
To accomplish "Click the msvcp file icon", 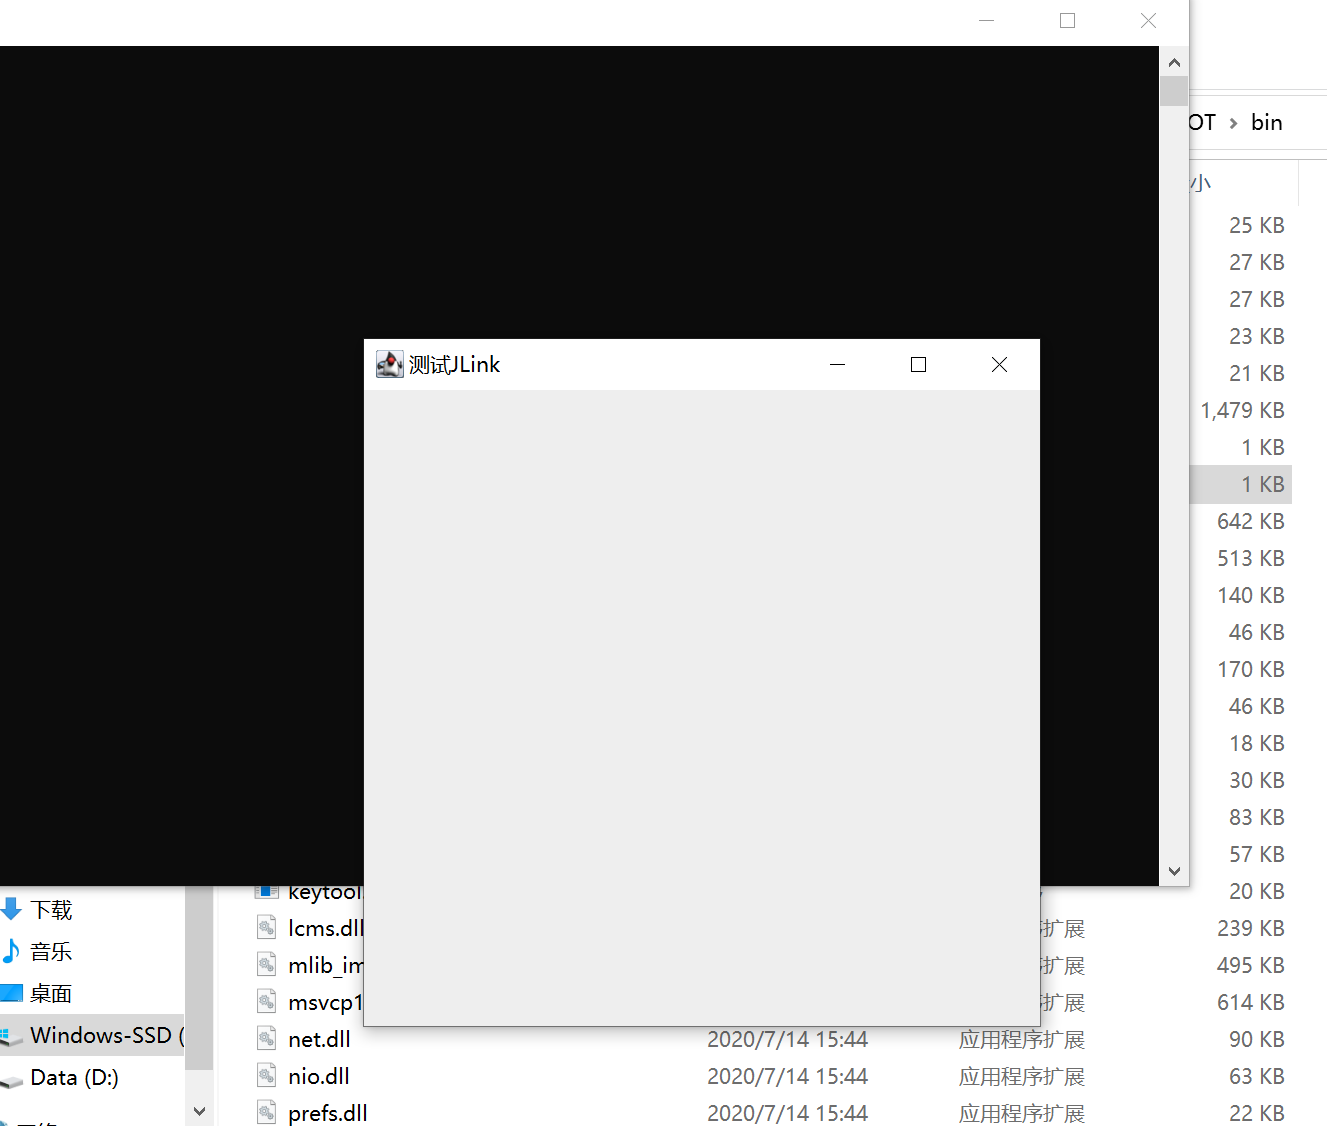I will (x=267, y=1002).
